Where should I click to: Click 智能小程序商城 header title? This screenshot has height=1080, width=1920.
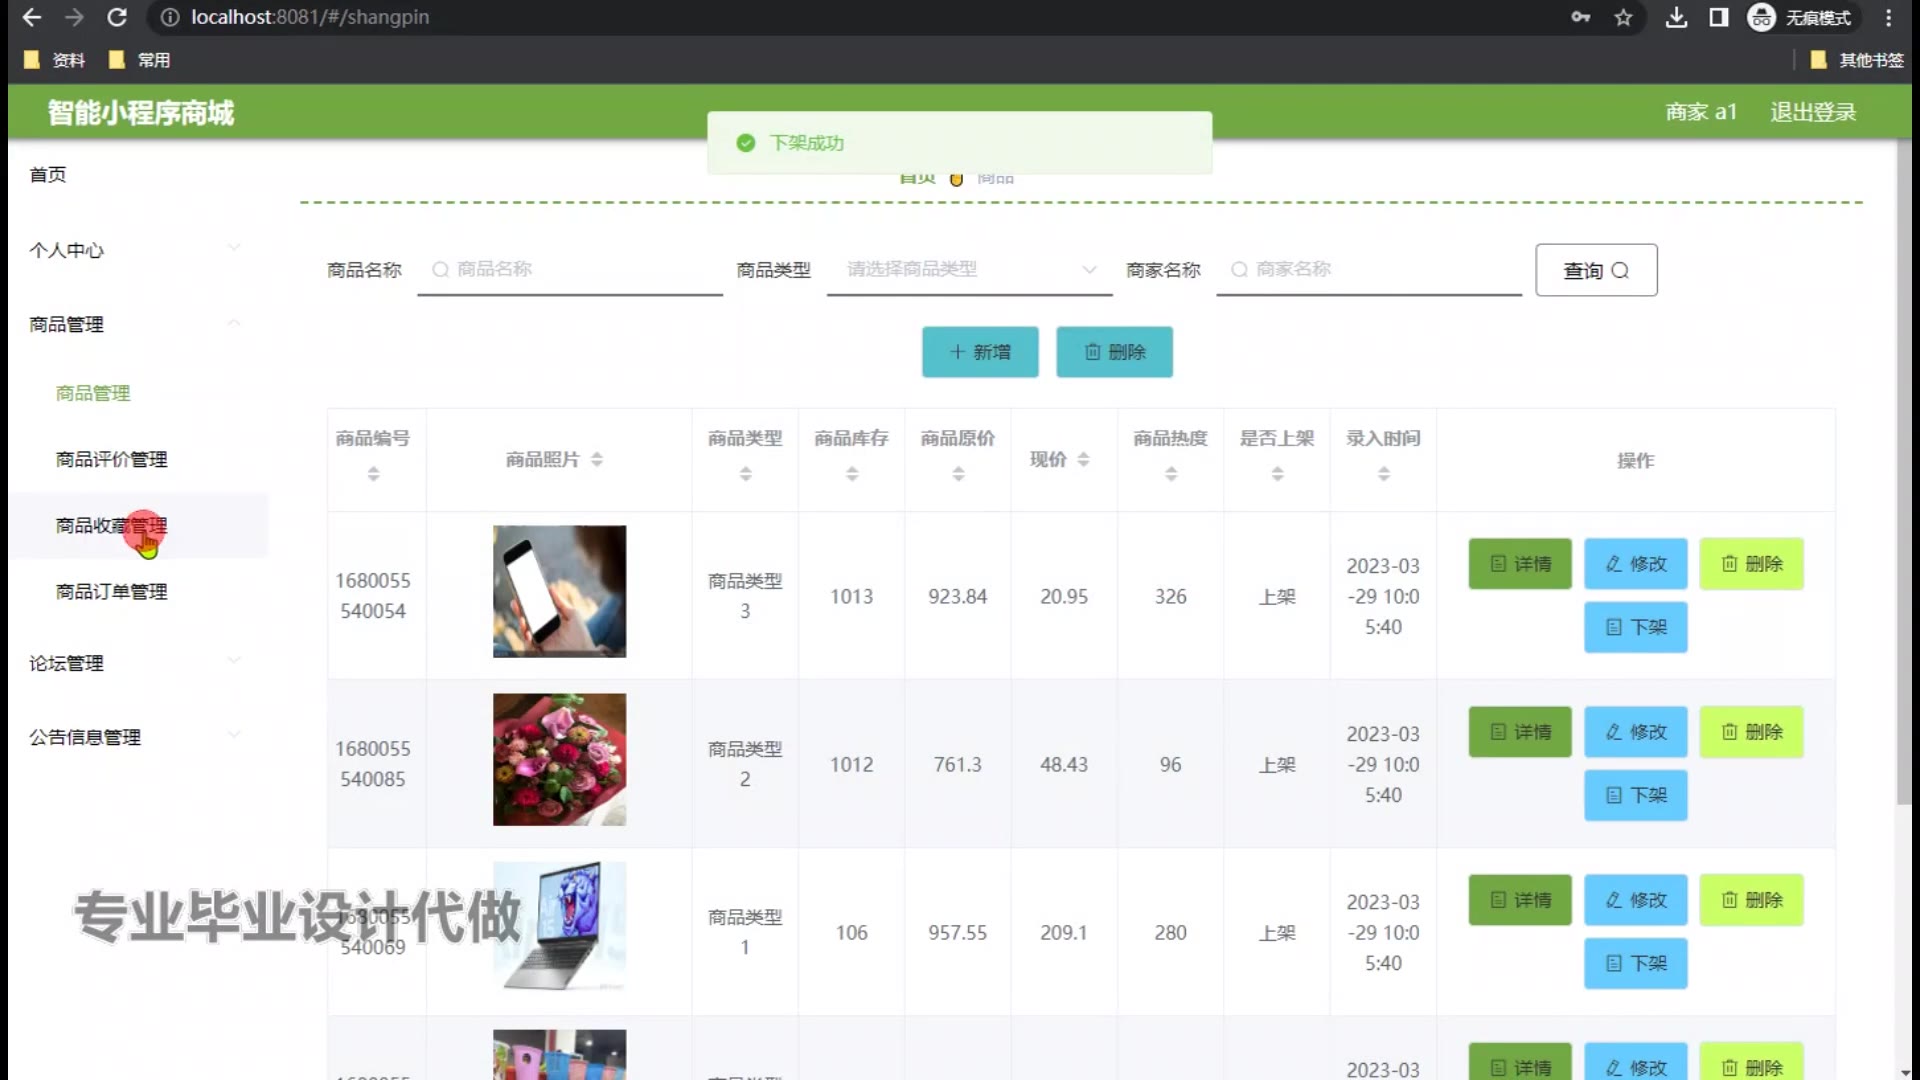(141, 113)
